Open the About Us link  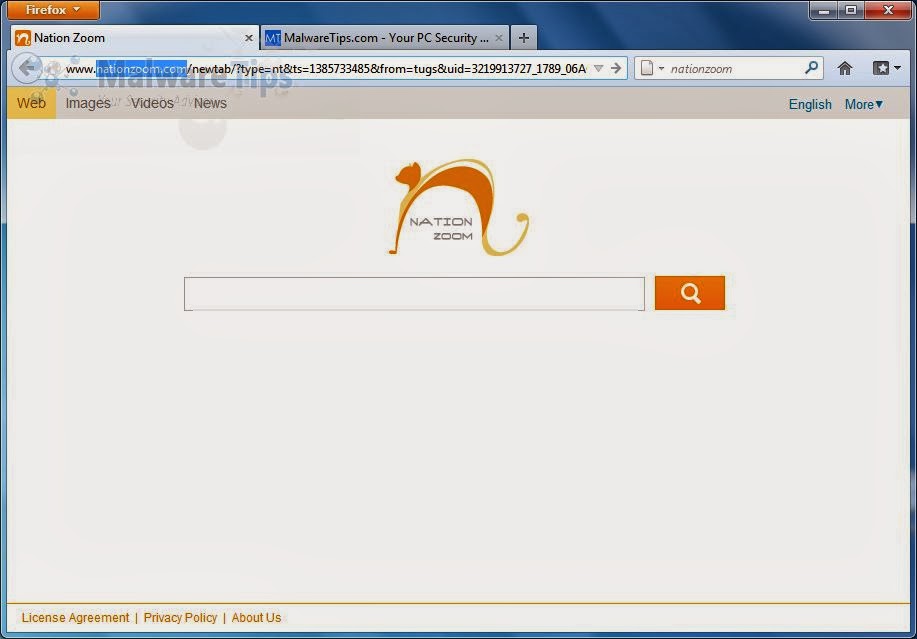[256, 617]
